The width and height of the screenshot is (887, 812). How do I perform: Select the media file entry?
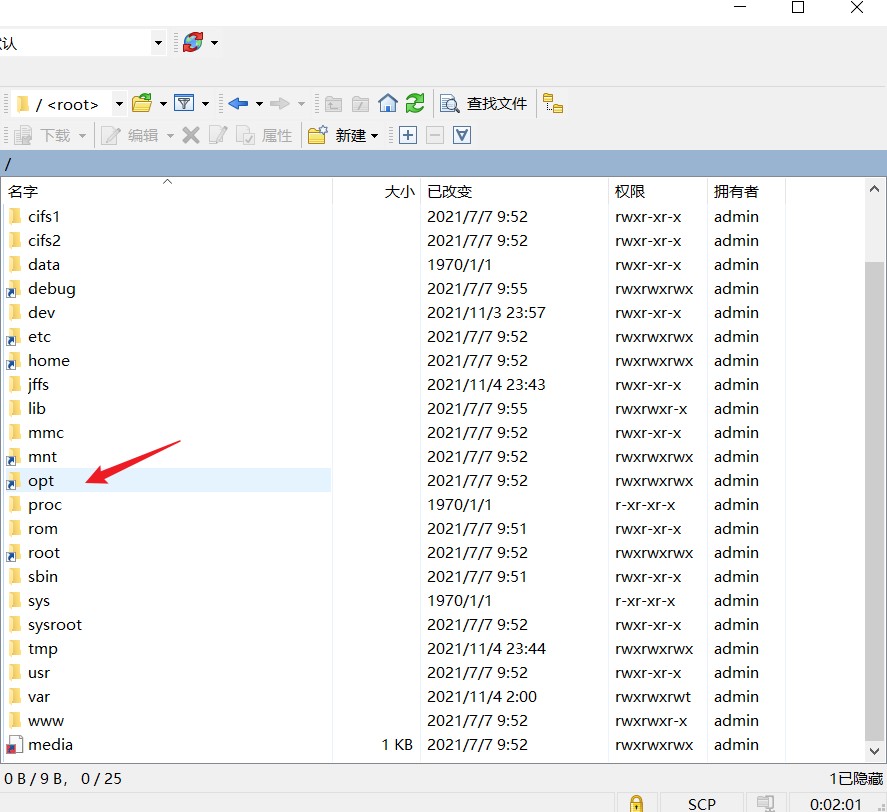pyautogui.click(x=50, y=745)
